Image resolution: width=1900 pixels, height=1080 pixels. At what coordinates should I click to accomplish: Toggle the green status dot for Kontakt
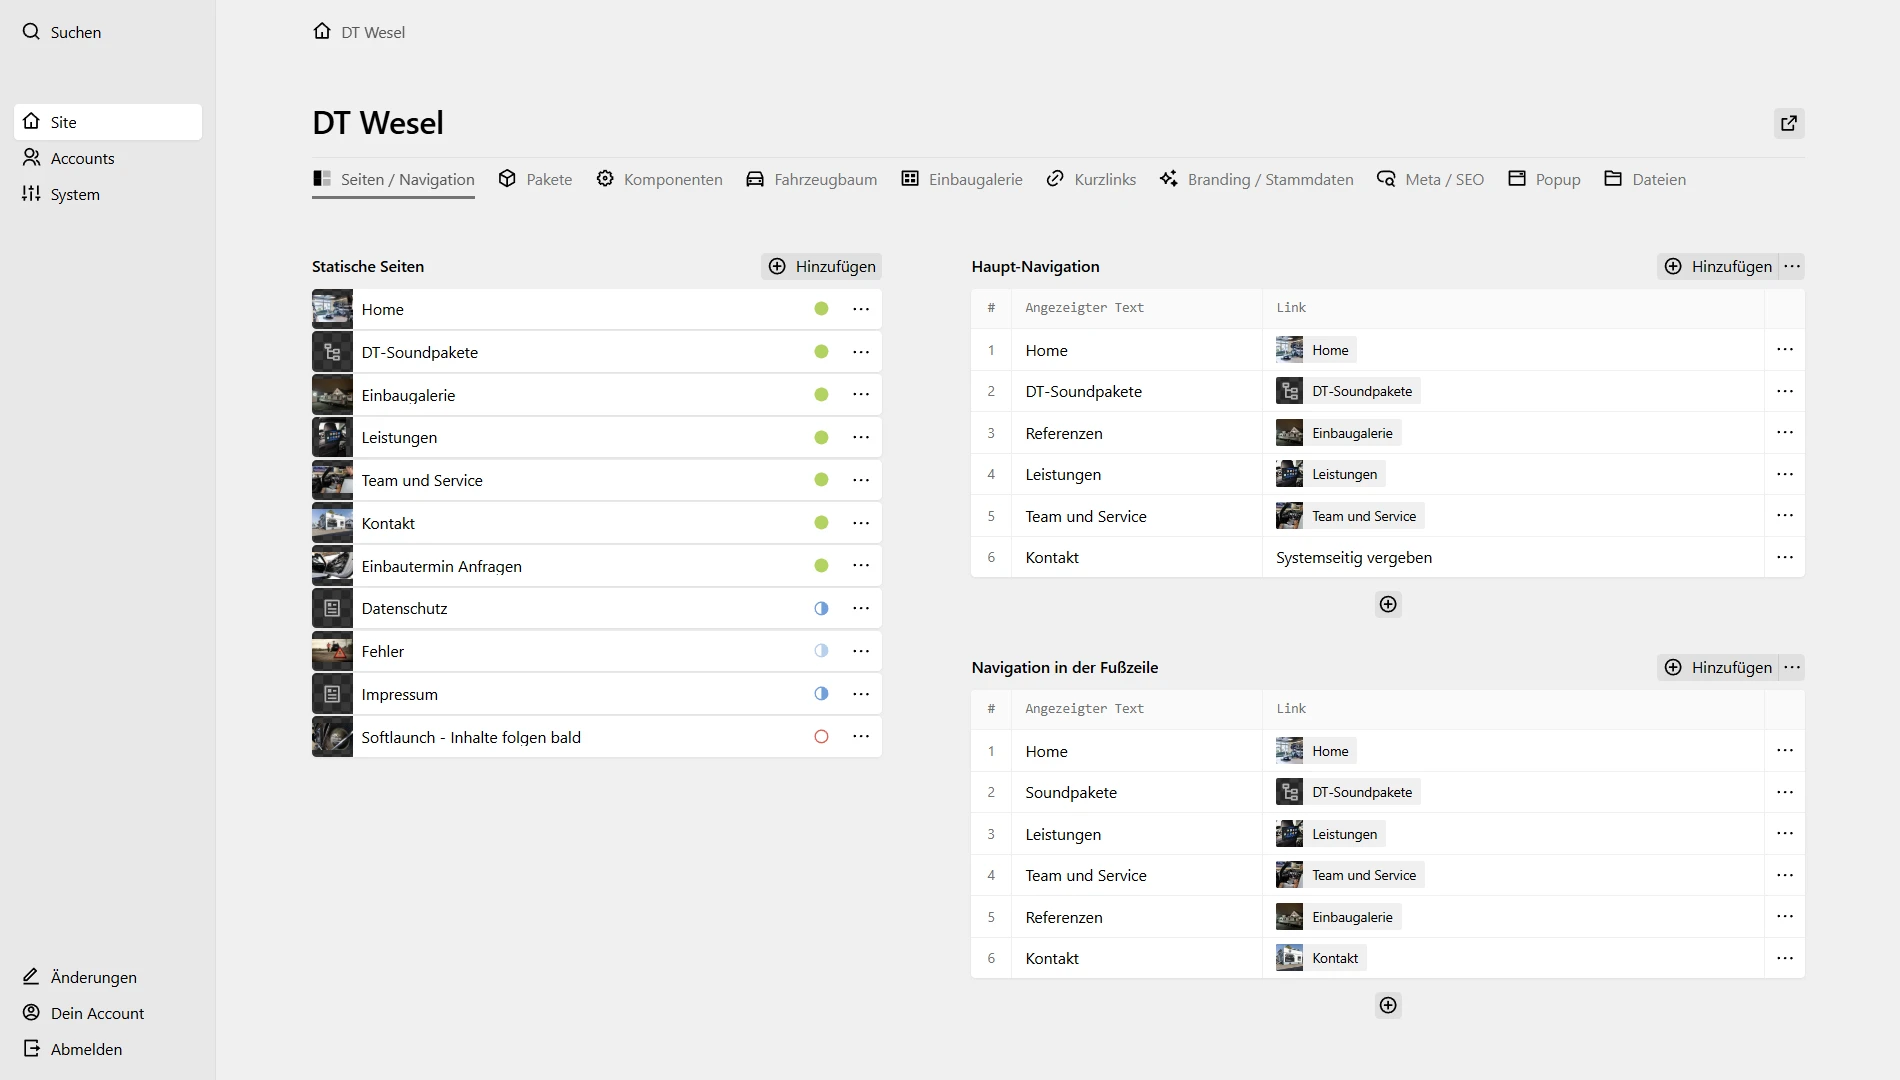821,523
